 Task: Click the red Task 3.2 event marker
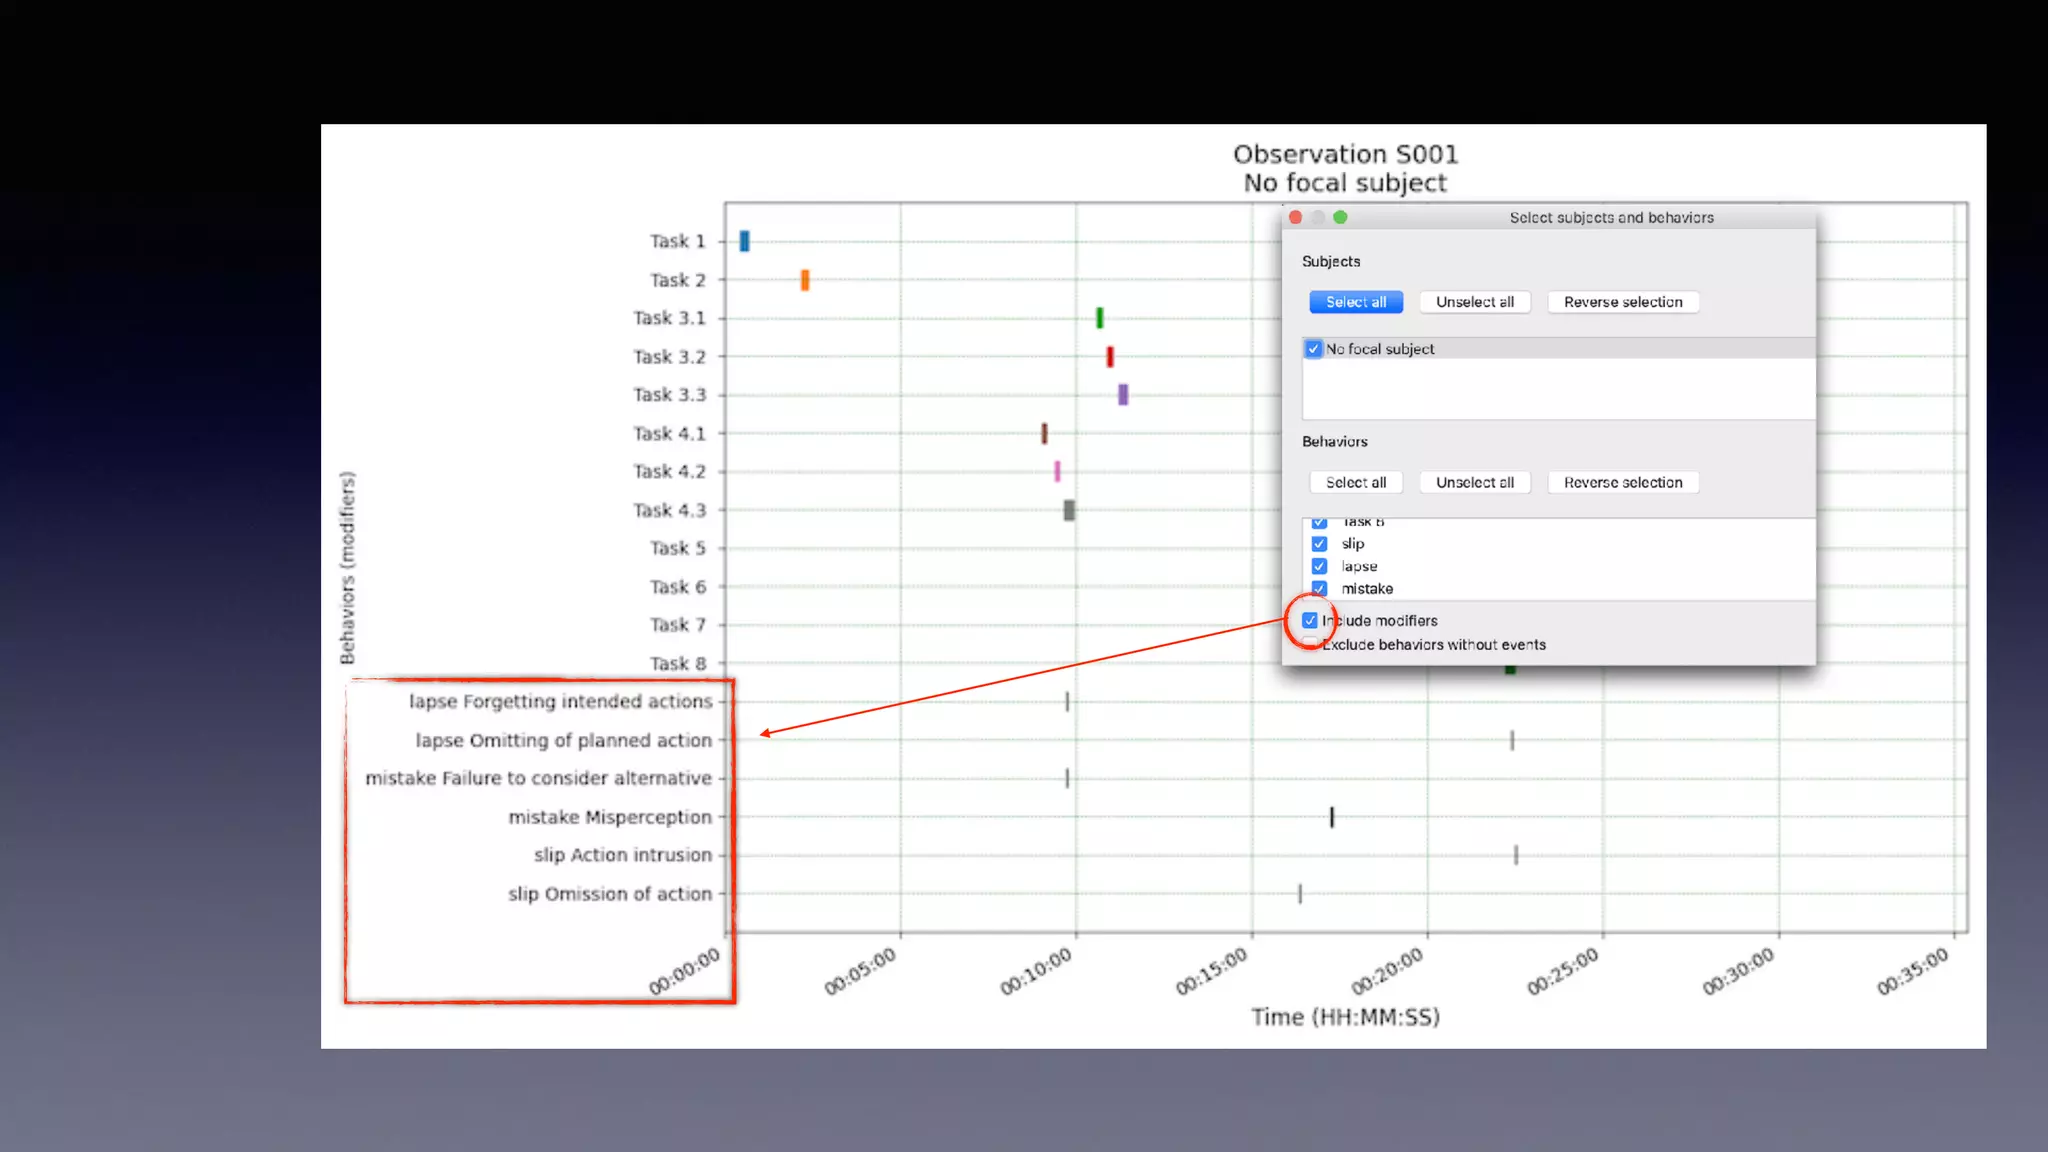point(1109,357)
